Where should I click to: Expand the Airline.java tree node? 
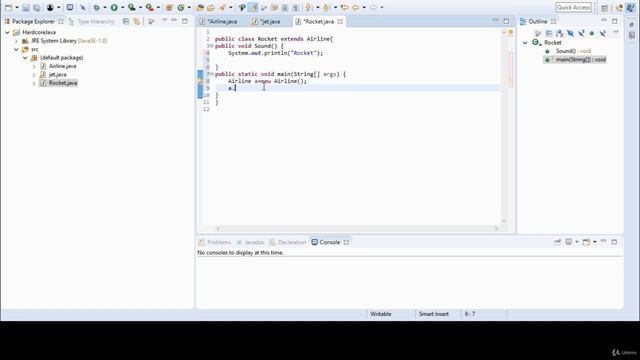[34, 66]
